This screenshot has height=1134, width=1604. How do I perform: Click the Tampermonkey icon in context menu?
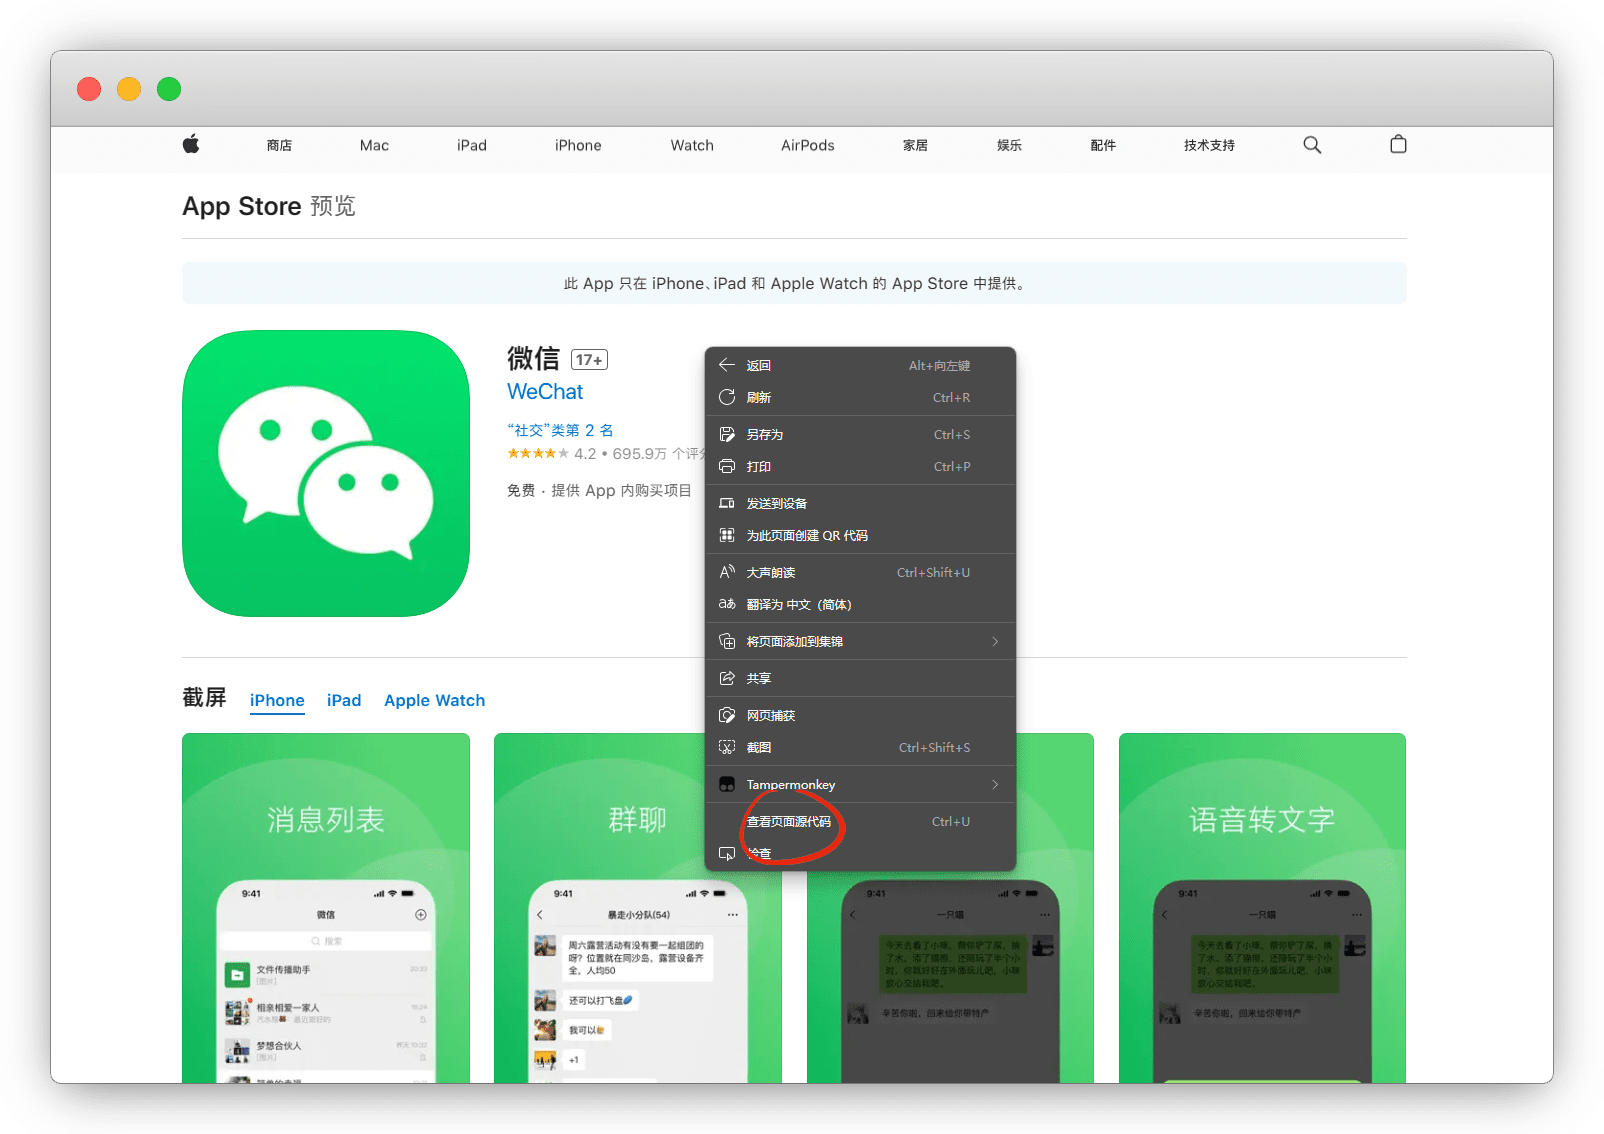(727, 785)
